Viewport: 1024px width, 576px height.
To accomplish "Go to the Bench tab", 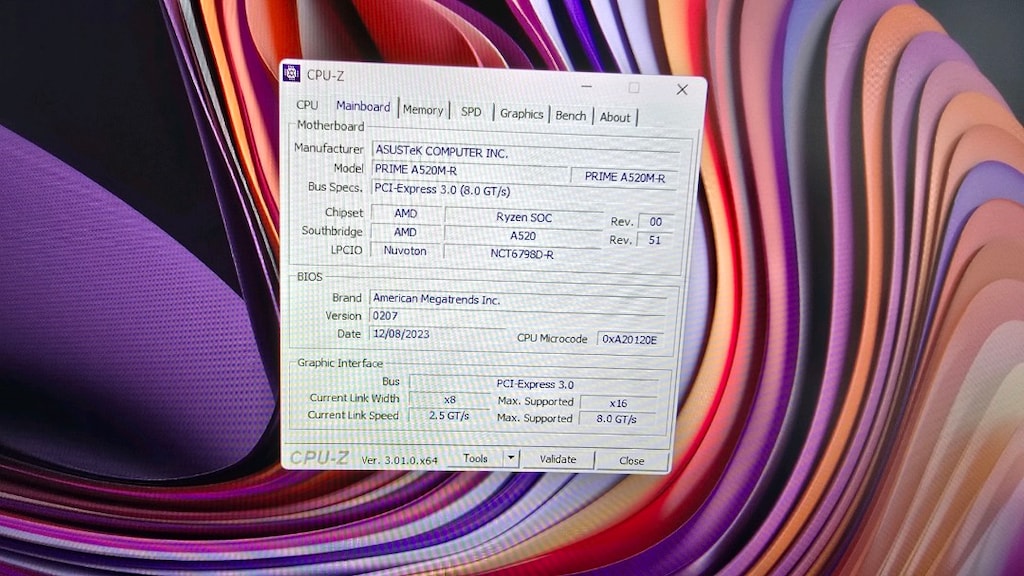I will pos(571,116).
